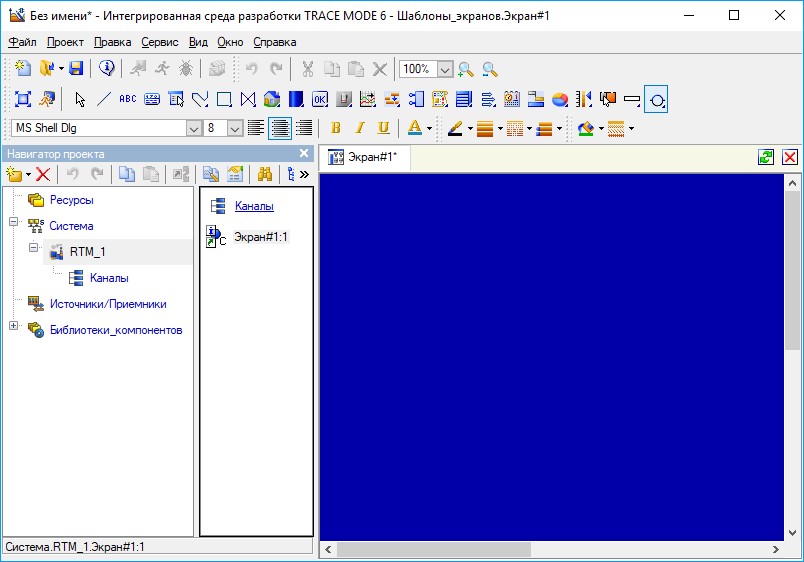This screenshot has height=562, width=804.
Task: Click the binoculars search icon in navigator
Action: pyautogui.click(x=265, y=174)
